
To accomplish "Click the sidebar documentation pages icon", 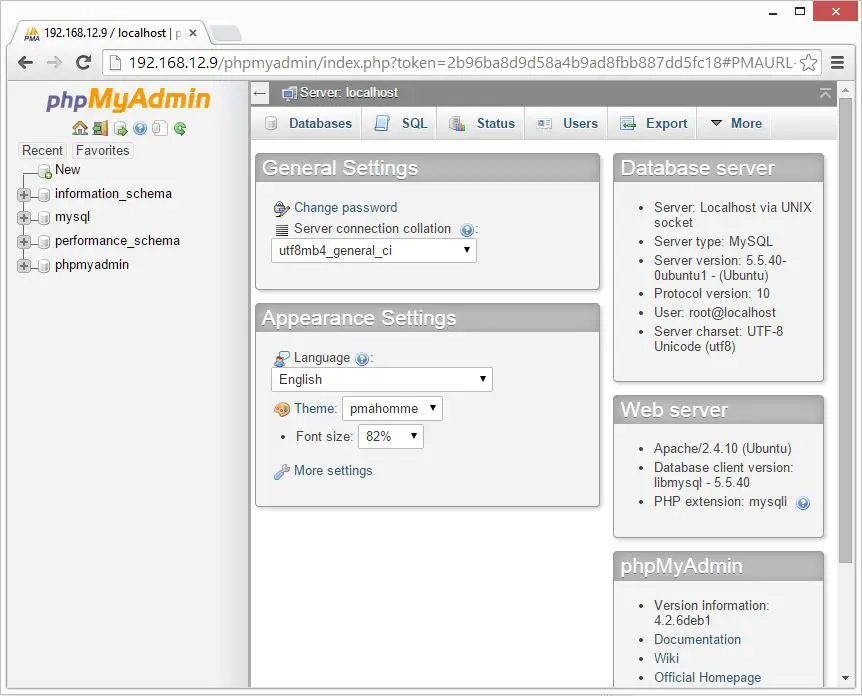I will point(160,129).
